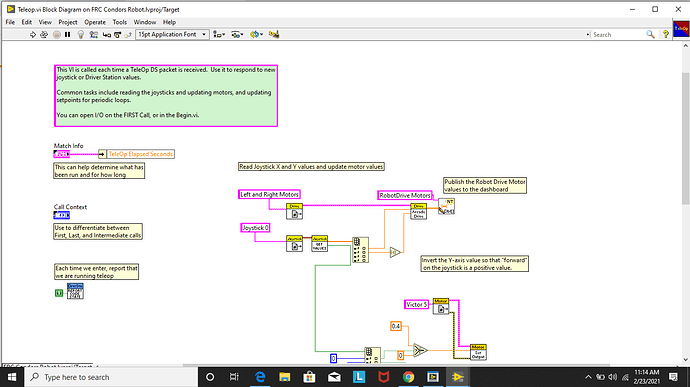Open Microsoft Edge from taskbar
This screenshot has width=690, height=387.
[x=261, y=377]
